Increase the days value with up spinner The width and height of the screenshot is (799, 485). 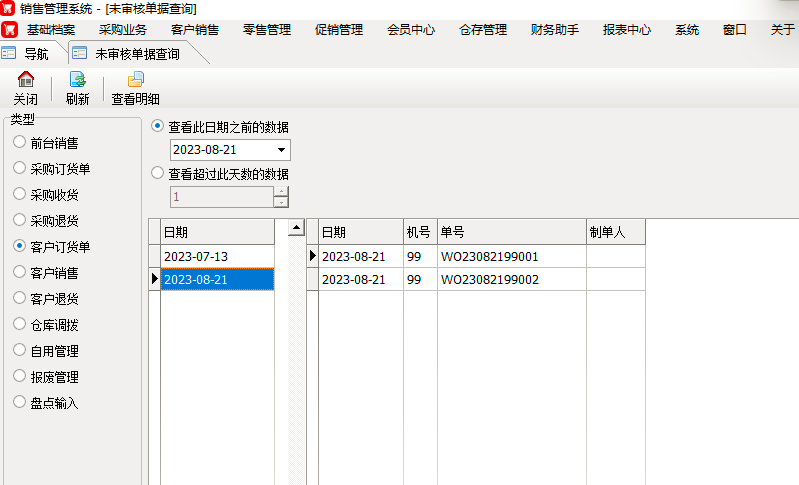pyautogui.click(x=281, y=192)
